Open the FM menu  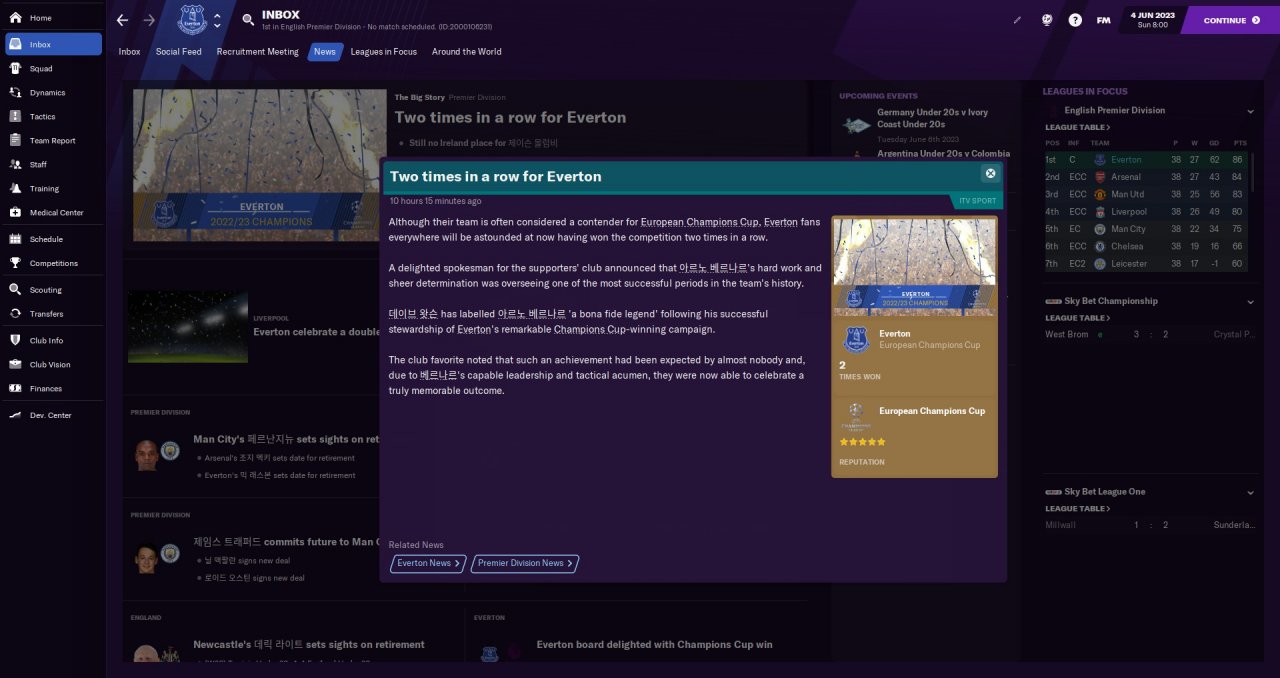[x=1103, y=20]
